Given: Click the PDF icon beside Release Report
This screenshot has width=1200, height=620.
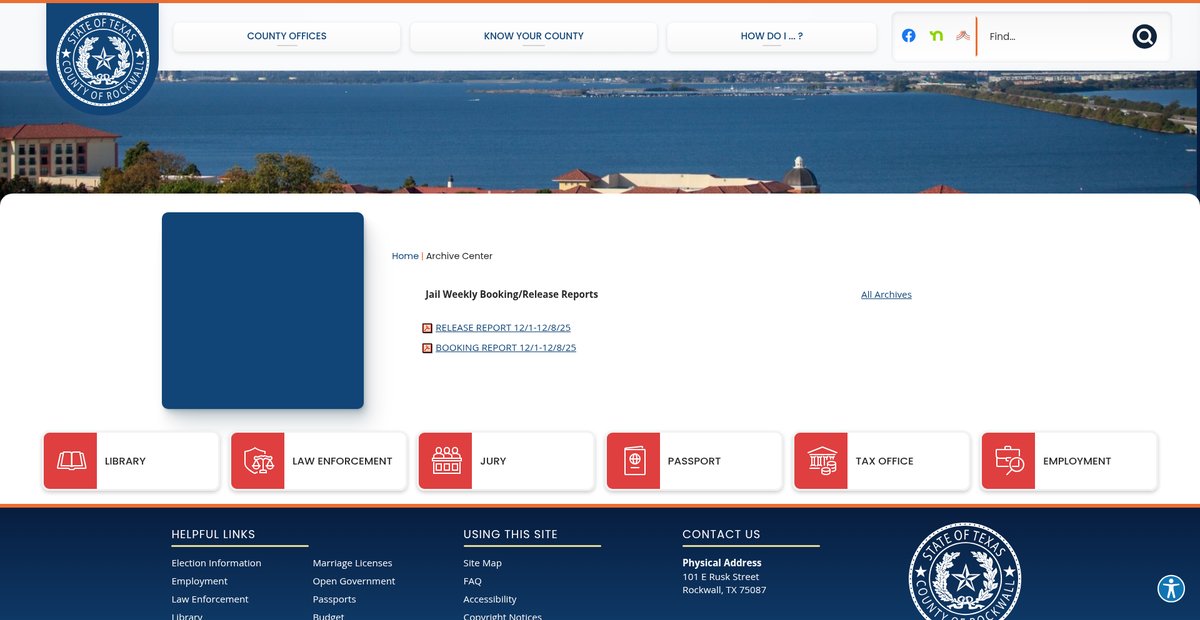Looking at the screenshot, I should click(427, 328).
